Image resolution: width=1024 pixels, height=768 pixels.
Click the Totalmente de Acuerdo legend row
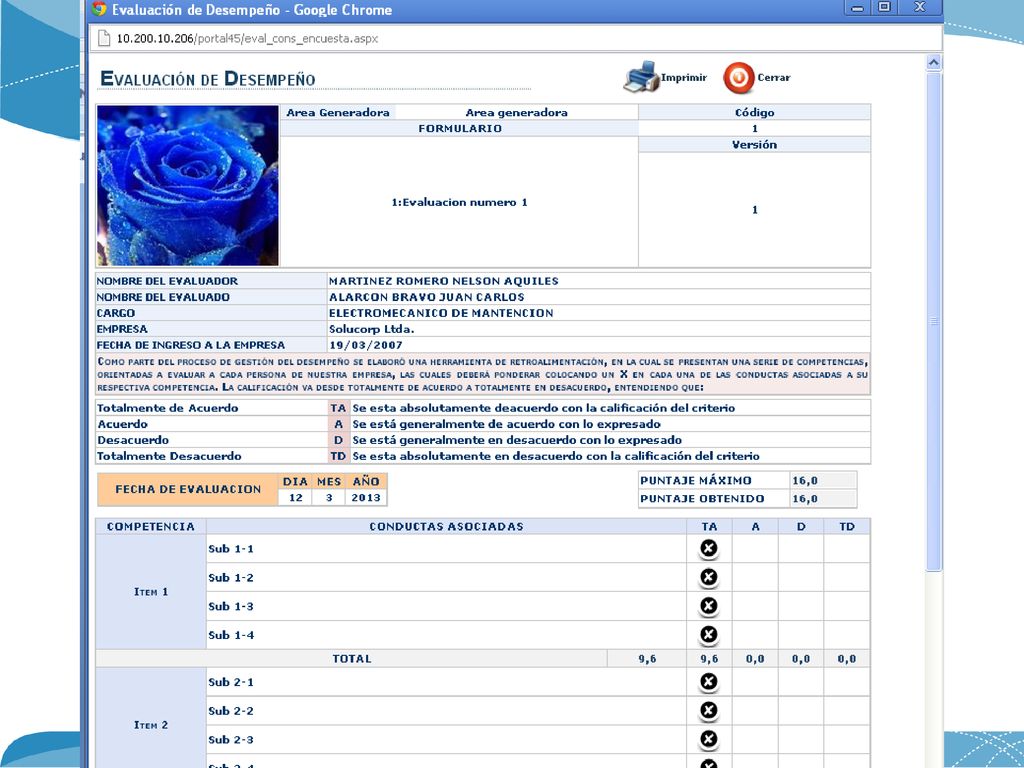click(x=483, y=408)
